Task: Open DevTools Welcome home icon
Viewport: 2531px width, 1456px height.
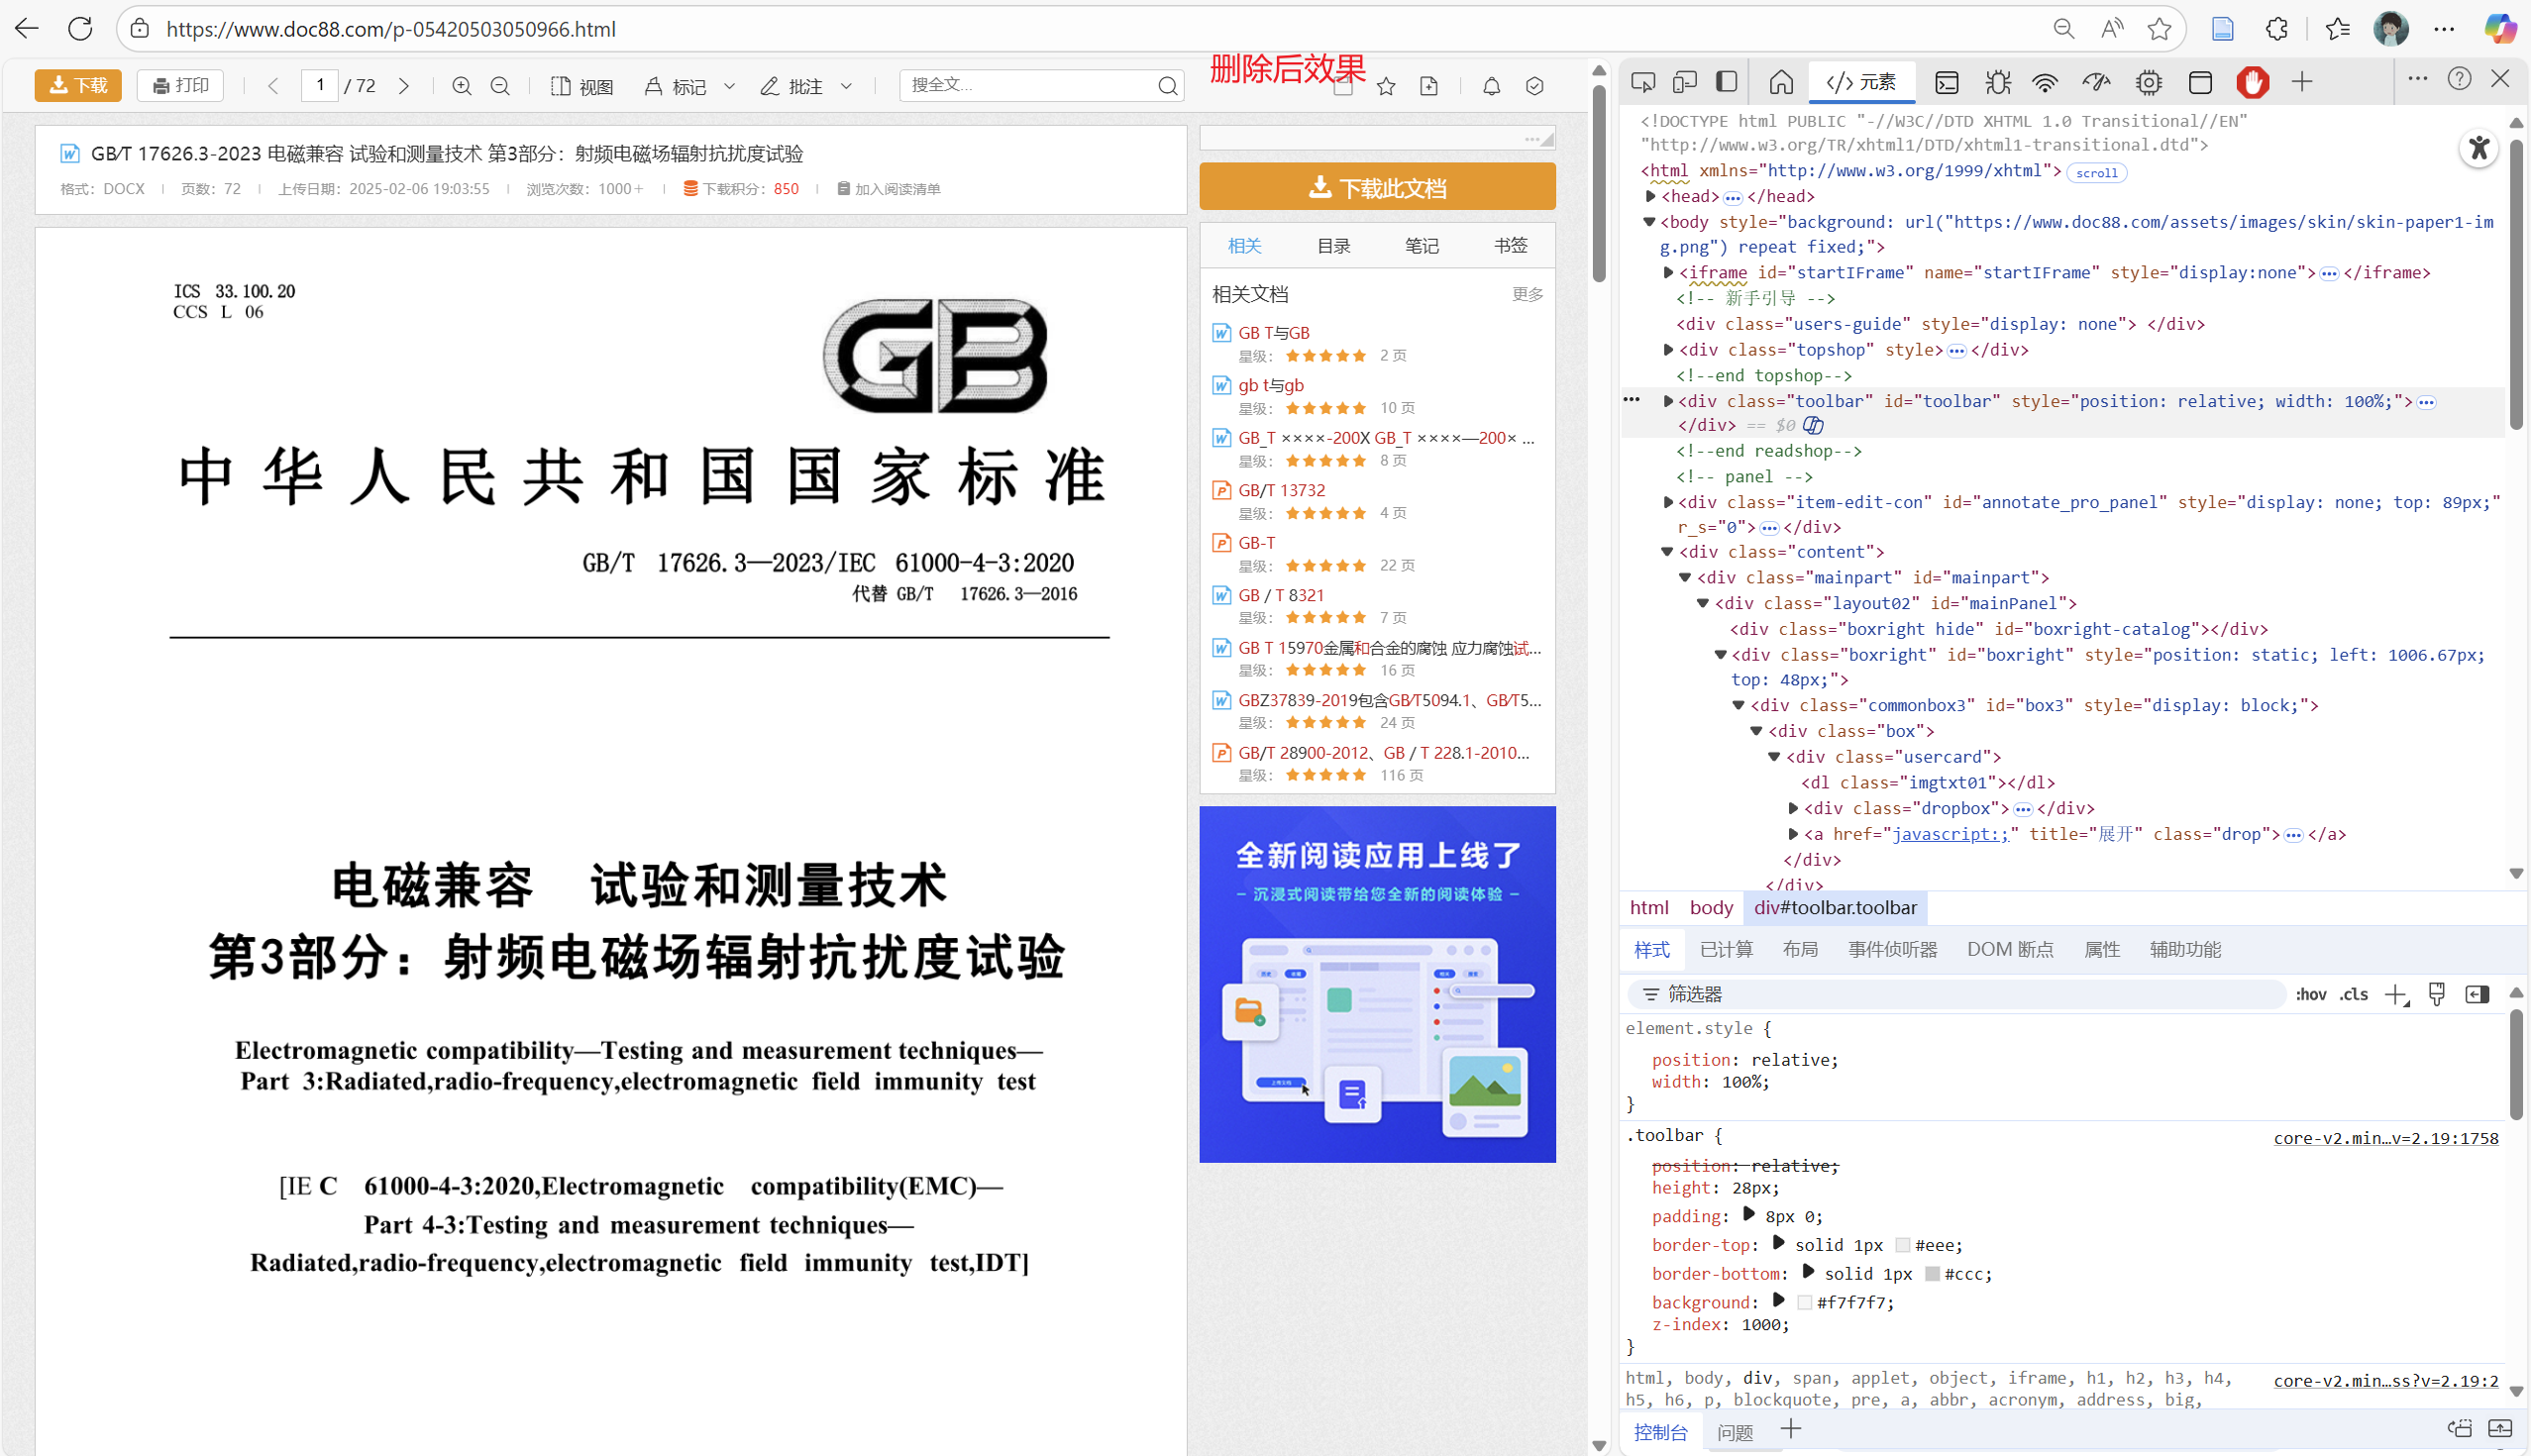Action: [x=1781, y=82]
